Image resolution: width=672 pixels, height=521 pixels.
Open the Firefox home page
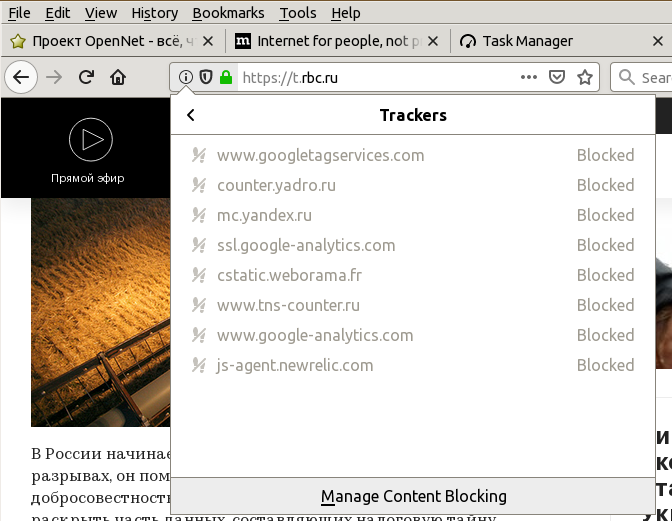pyautogui.click(x=118, y=77)
